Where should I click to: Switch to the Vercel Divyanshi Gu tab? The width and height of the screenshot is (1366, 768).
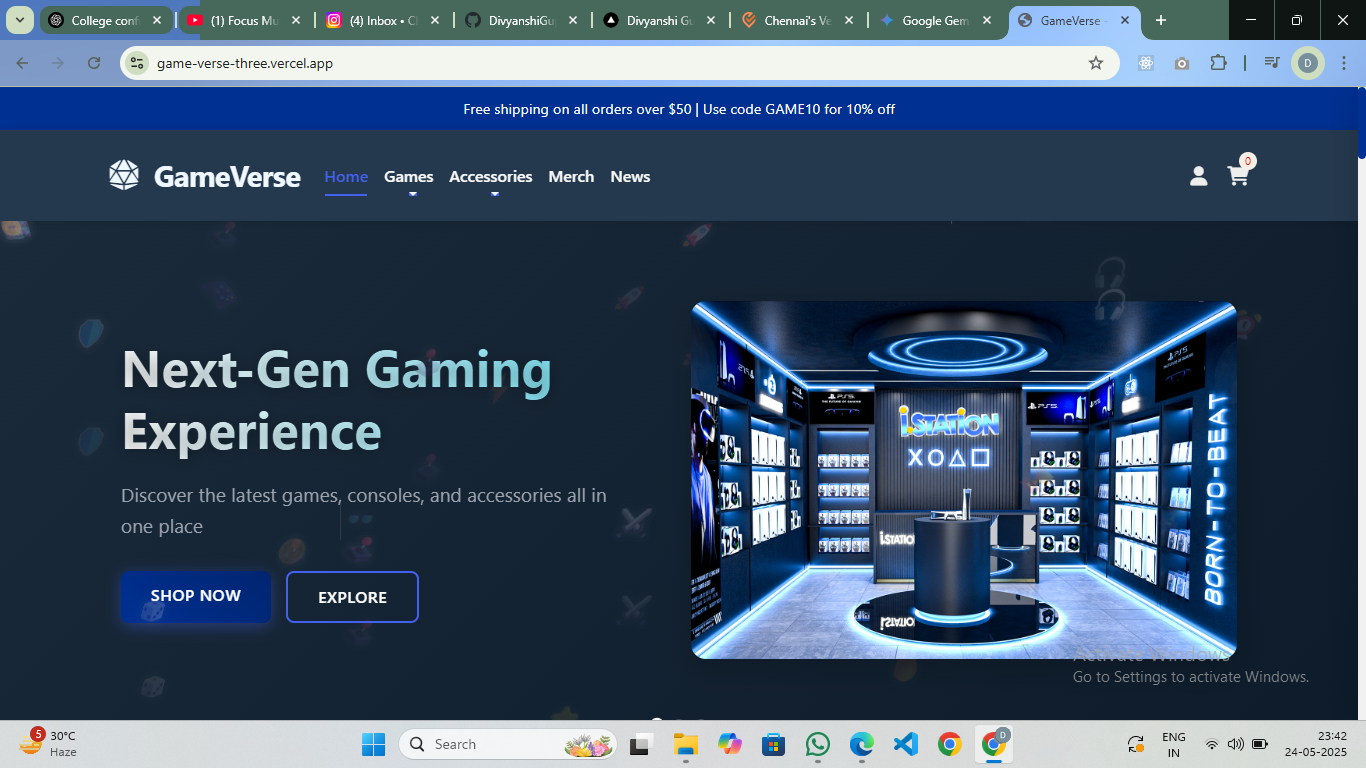pos(659,20)
